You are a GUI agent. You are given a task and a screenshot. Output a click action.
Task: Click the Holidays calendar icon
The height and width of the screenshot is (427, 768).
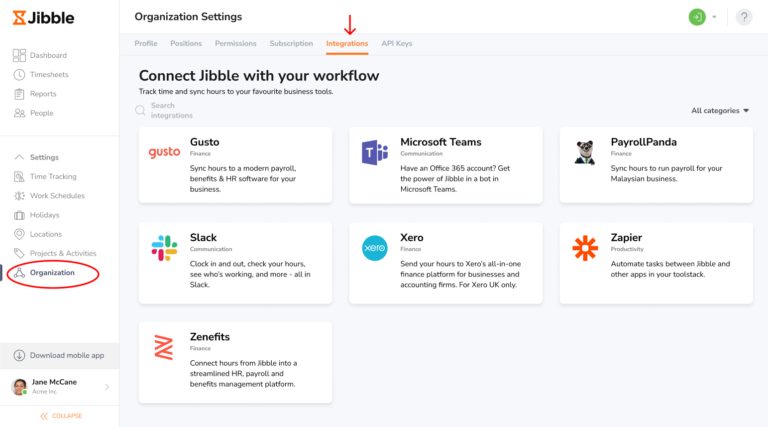pyautogui.click(x=20, y=215)
